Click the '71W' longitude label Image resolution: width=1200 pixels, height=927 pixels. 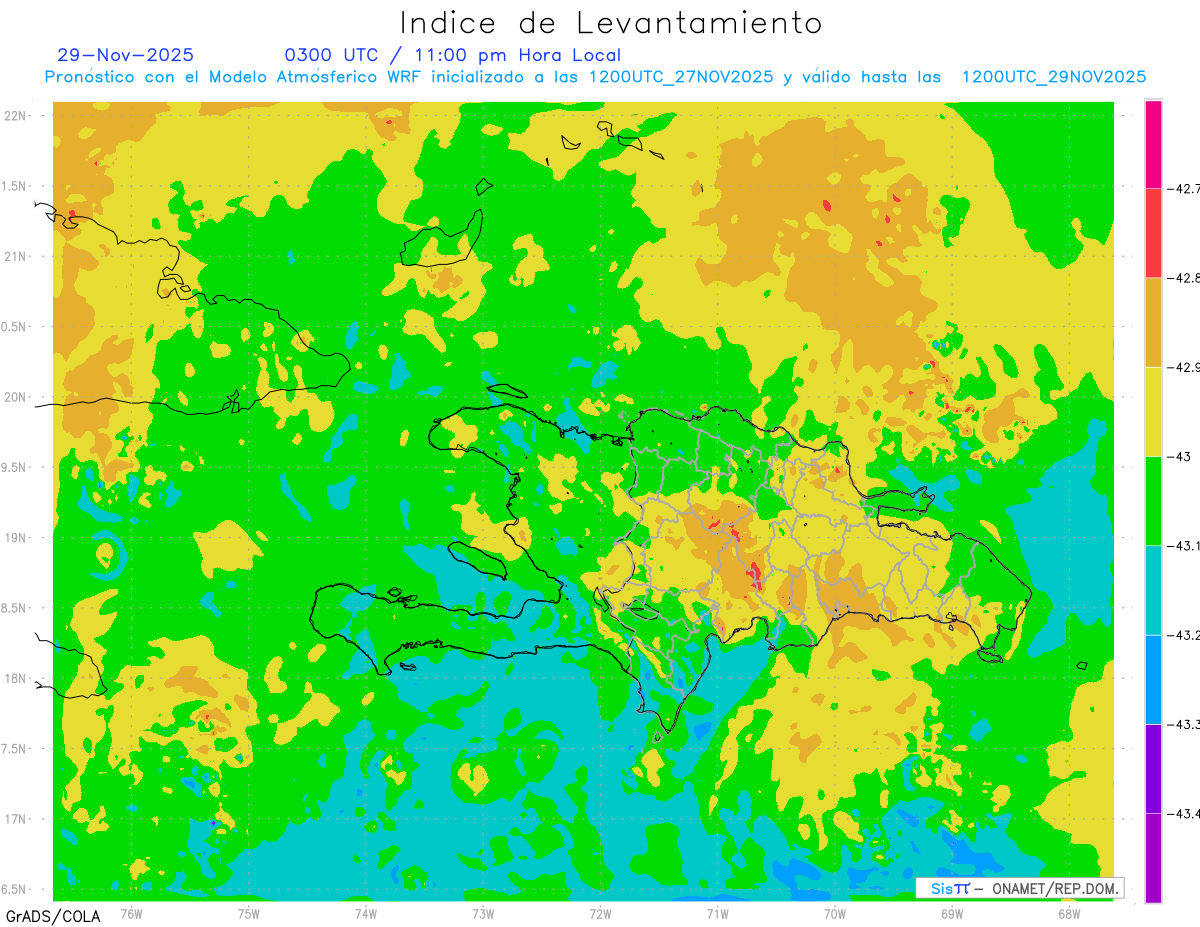pos(717,914)
